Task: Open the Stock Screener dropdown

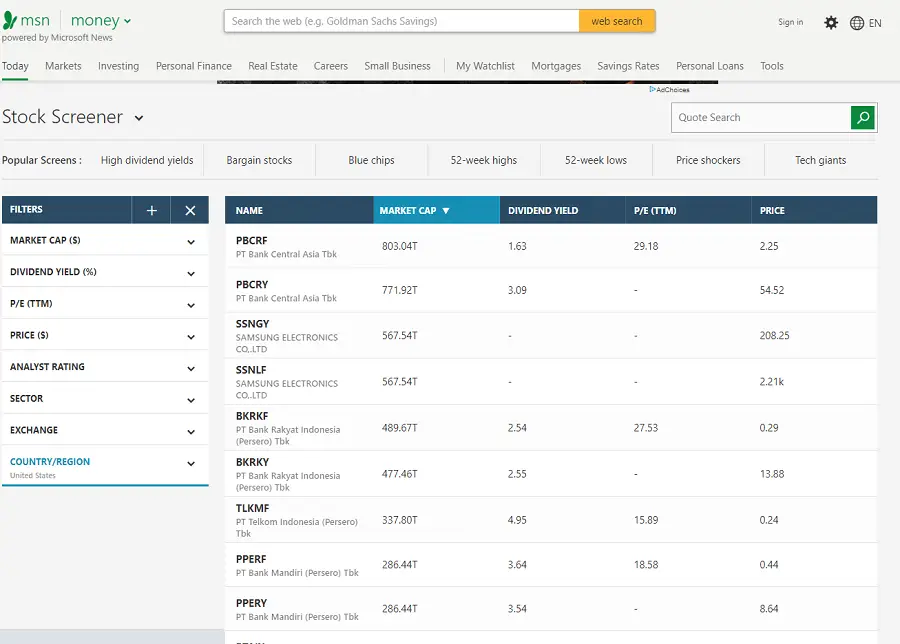Action: click(139, 118)
